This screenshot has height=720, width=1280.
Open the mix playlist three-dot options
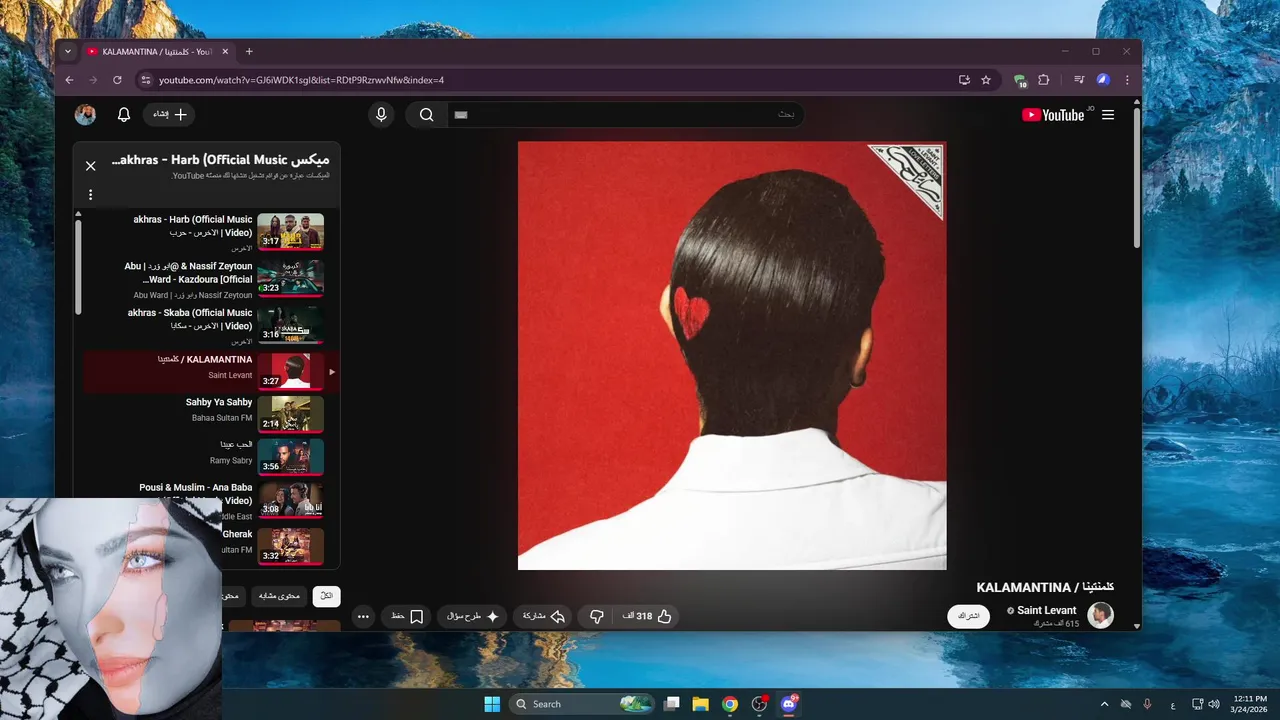point(90,195)
